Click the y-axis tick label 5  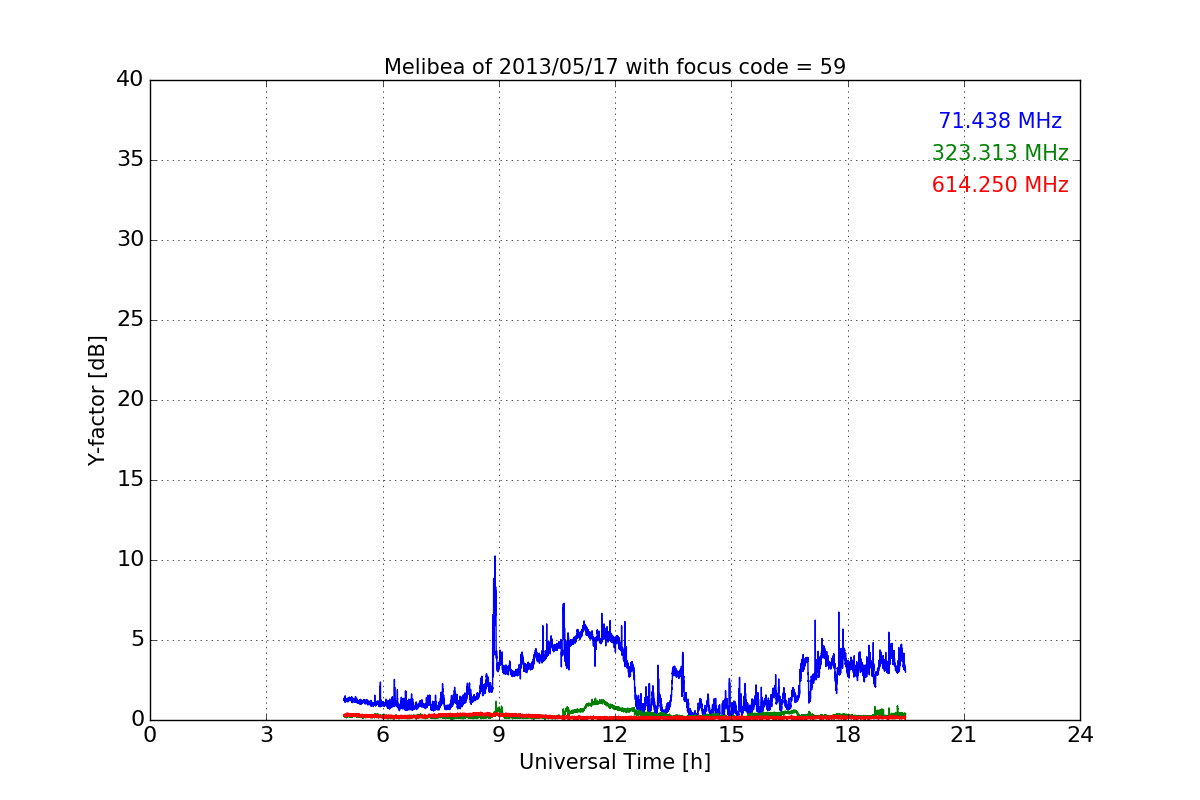click(x=137, y=640)
